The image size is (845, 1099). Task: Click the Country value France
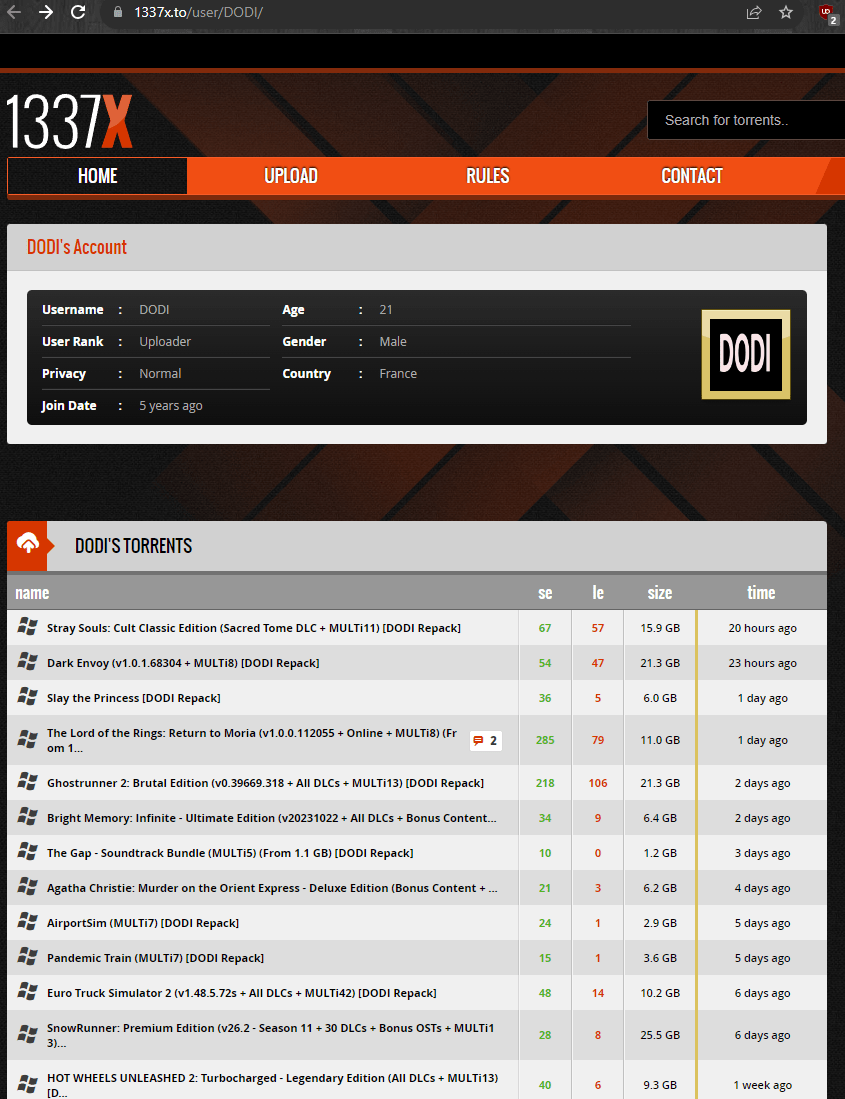(x=398, y=374)
